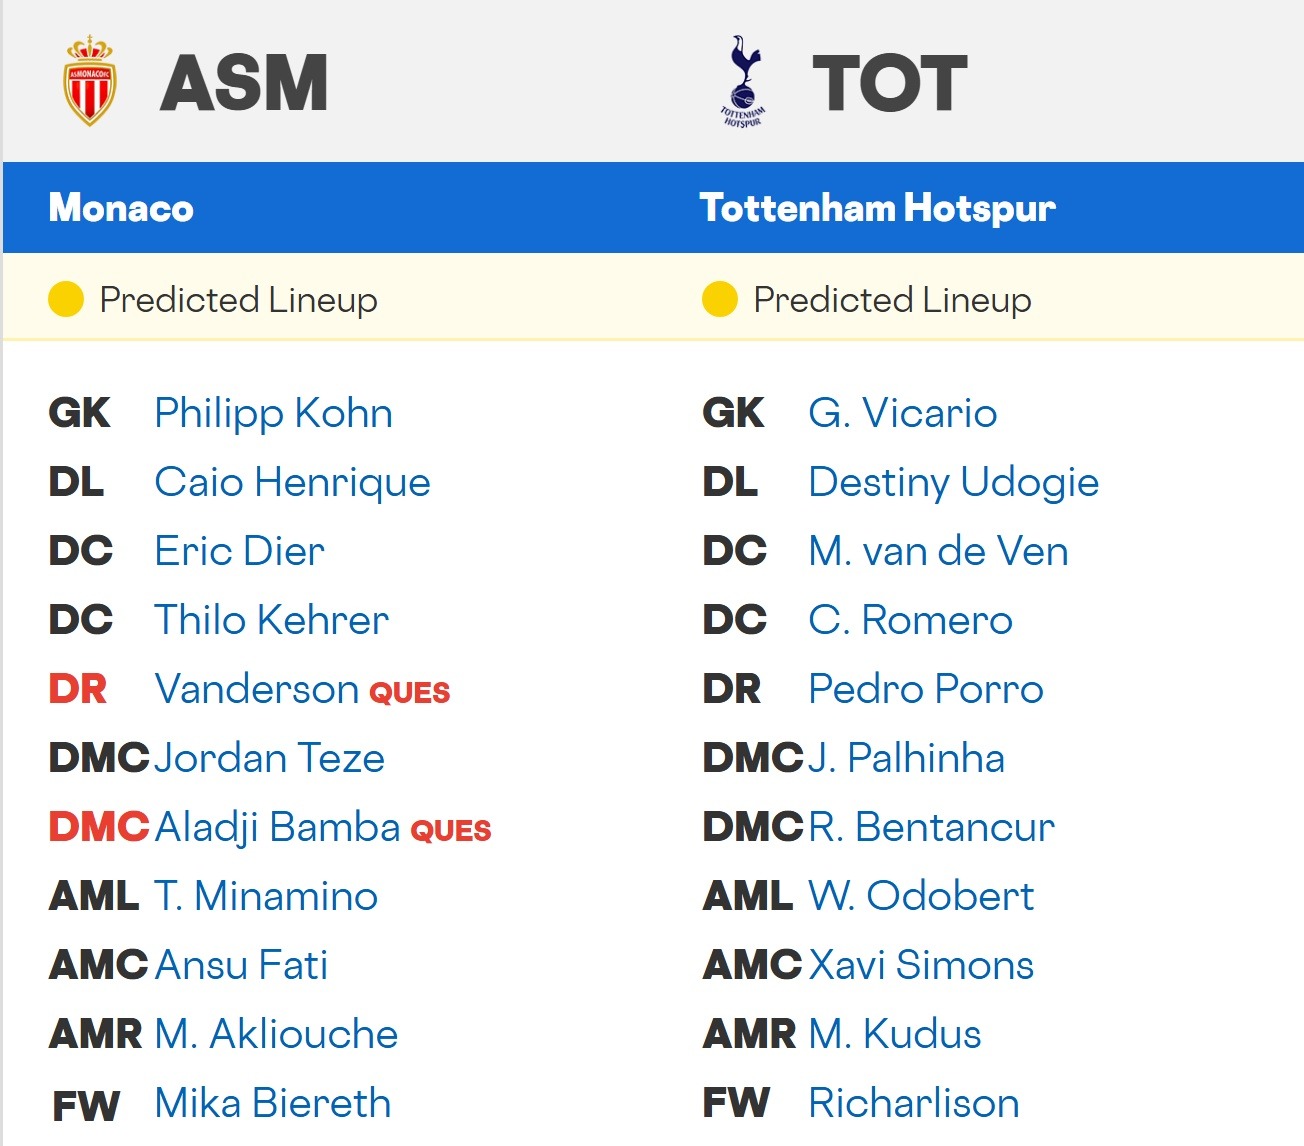
Task: Click the Monaco team header
Action: pyautogui.click(x=121, y=208)
